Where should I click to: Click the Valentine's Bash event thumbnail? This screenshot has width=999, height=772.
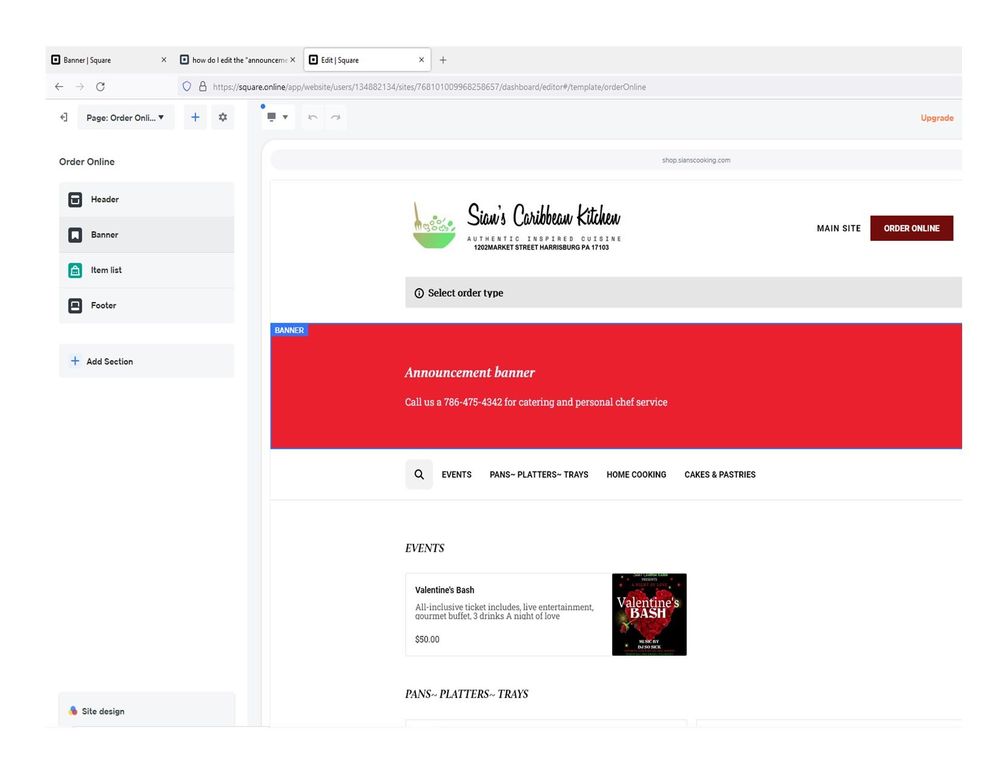point(649,615)
